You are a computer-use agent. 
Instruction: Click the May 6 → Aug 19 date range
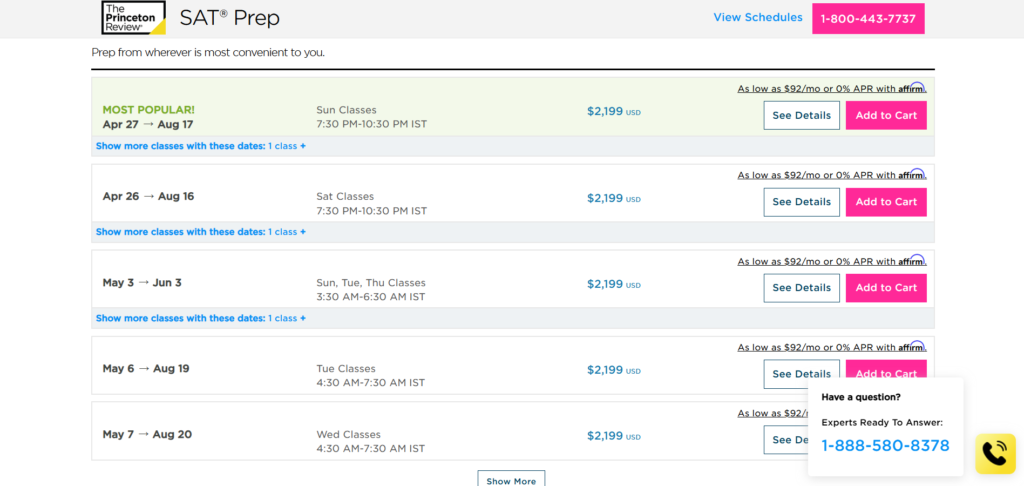click(x=146, y=368)
